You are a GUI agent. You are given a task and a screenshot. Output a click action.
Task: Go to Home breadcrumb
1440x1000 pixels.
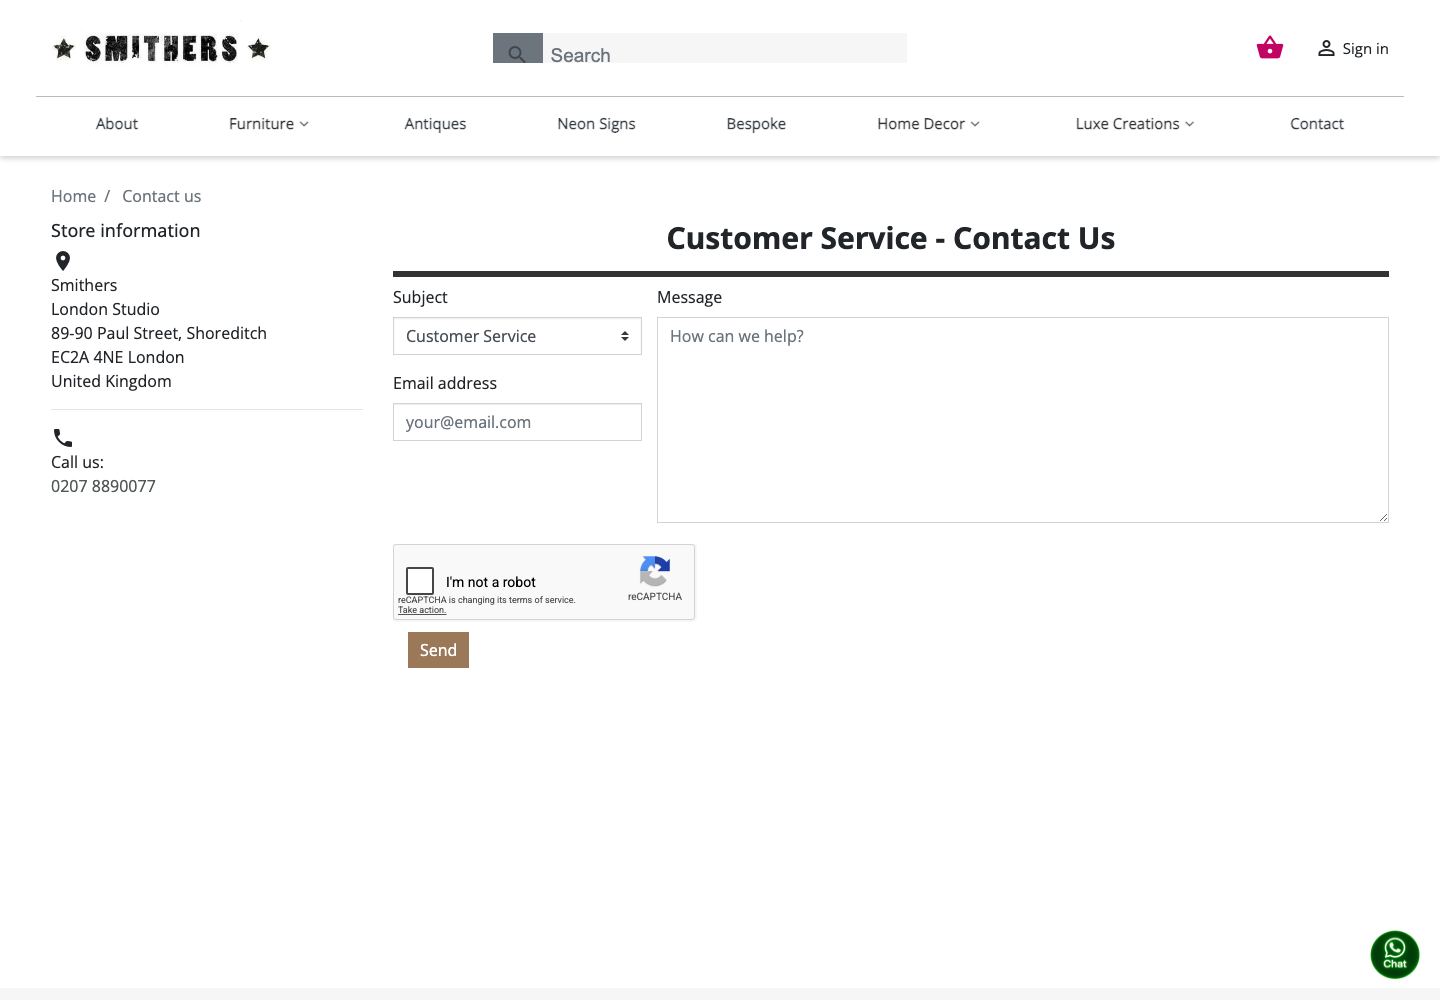pos(73,196)
